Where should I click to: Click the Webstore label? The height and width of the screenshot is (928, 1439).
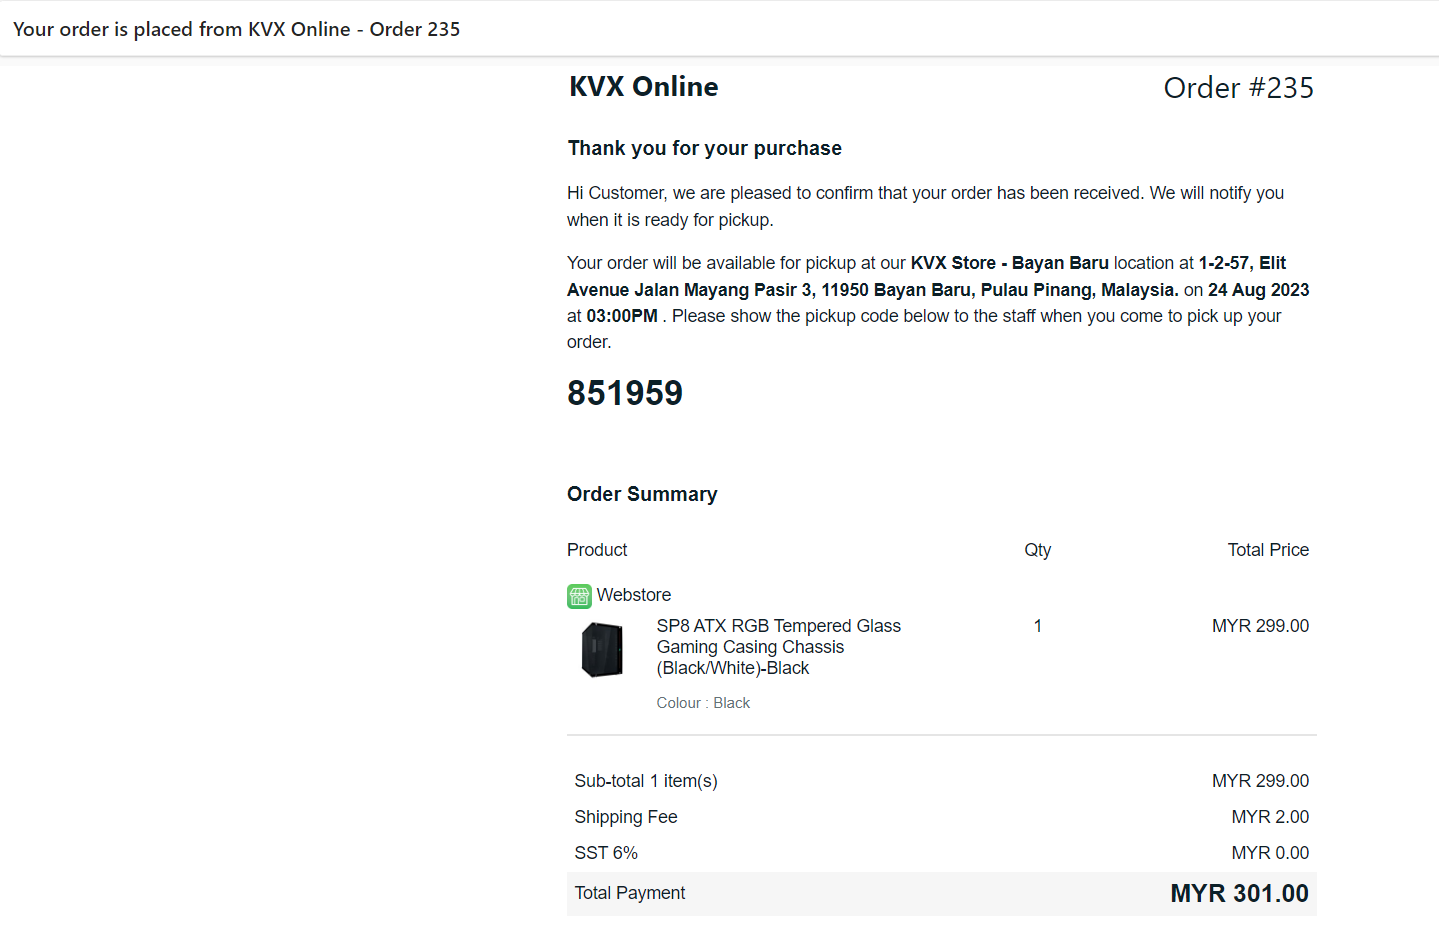pos(633,595)
